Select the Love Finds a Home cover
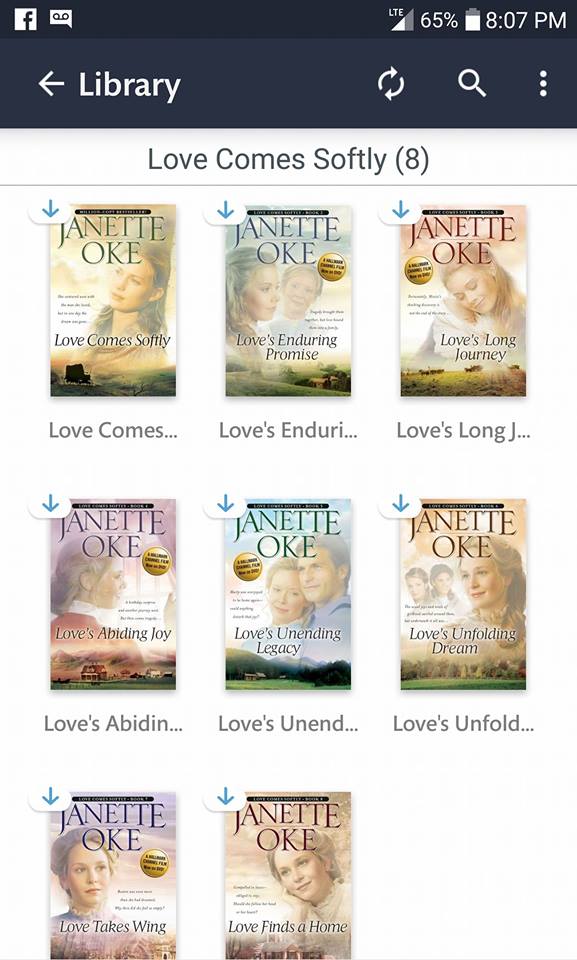Image resolution: width=577 pixels, height=960 pixels. point(288,876)
